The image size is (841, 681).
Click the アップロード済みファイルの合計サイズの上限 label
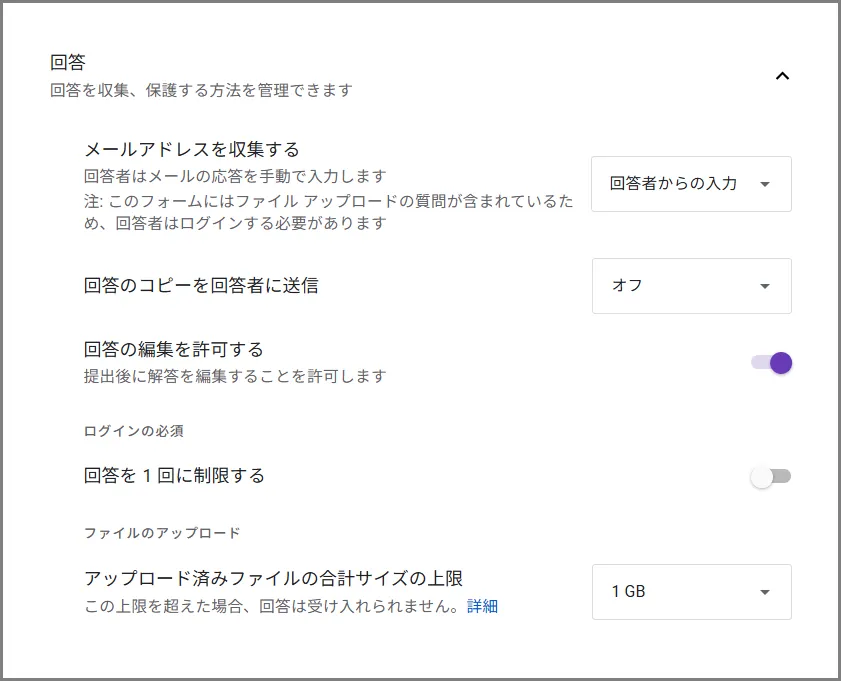(273, 579)
